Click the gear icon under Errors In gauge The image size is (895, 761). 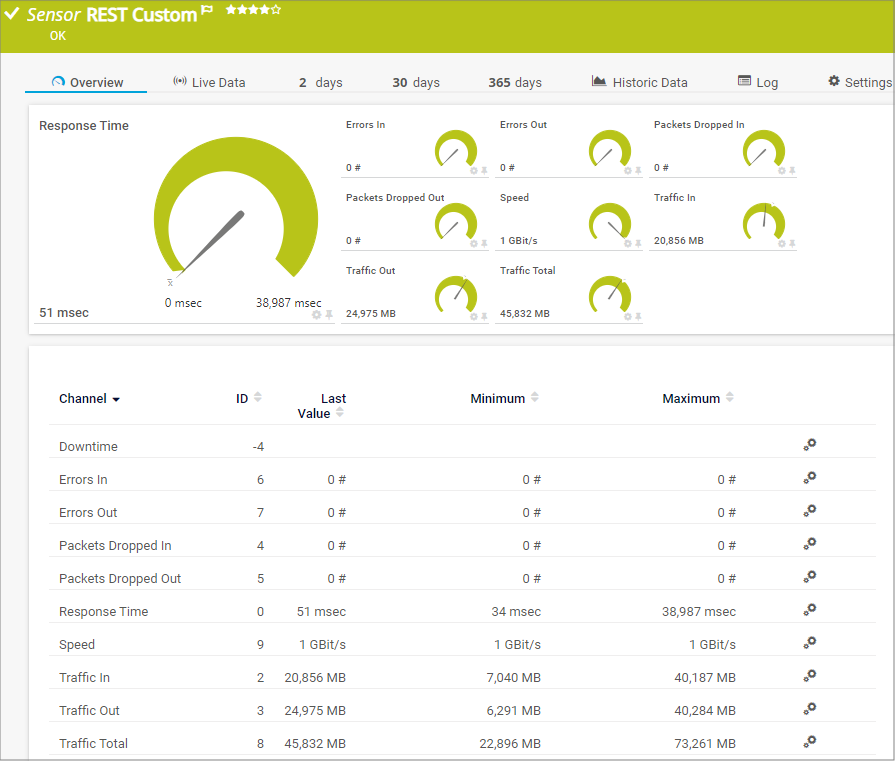pos(474,171)
